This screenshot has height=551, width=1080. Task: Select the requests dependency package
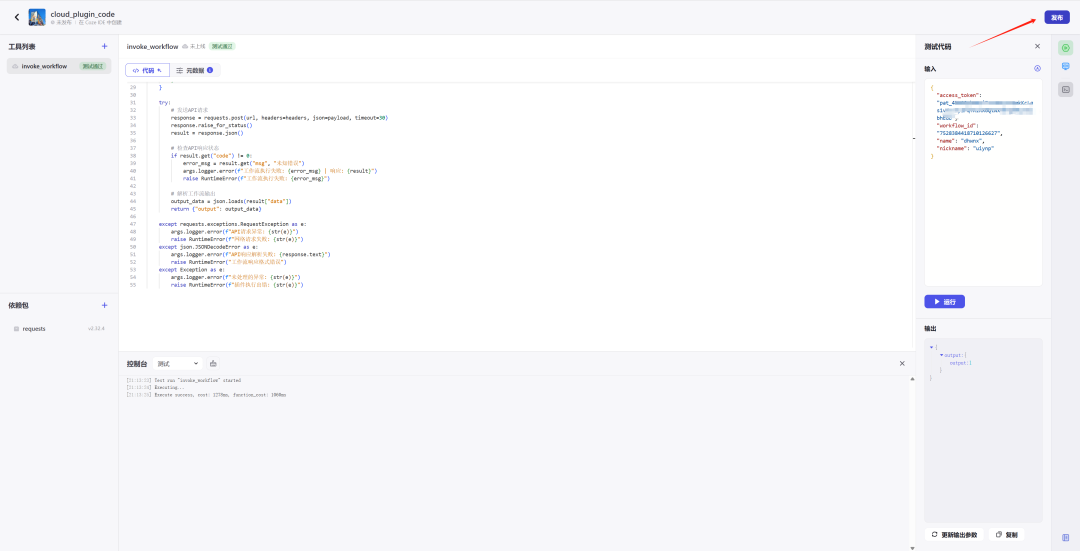pyautogui.click(x=59, y=329)
